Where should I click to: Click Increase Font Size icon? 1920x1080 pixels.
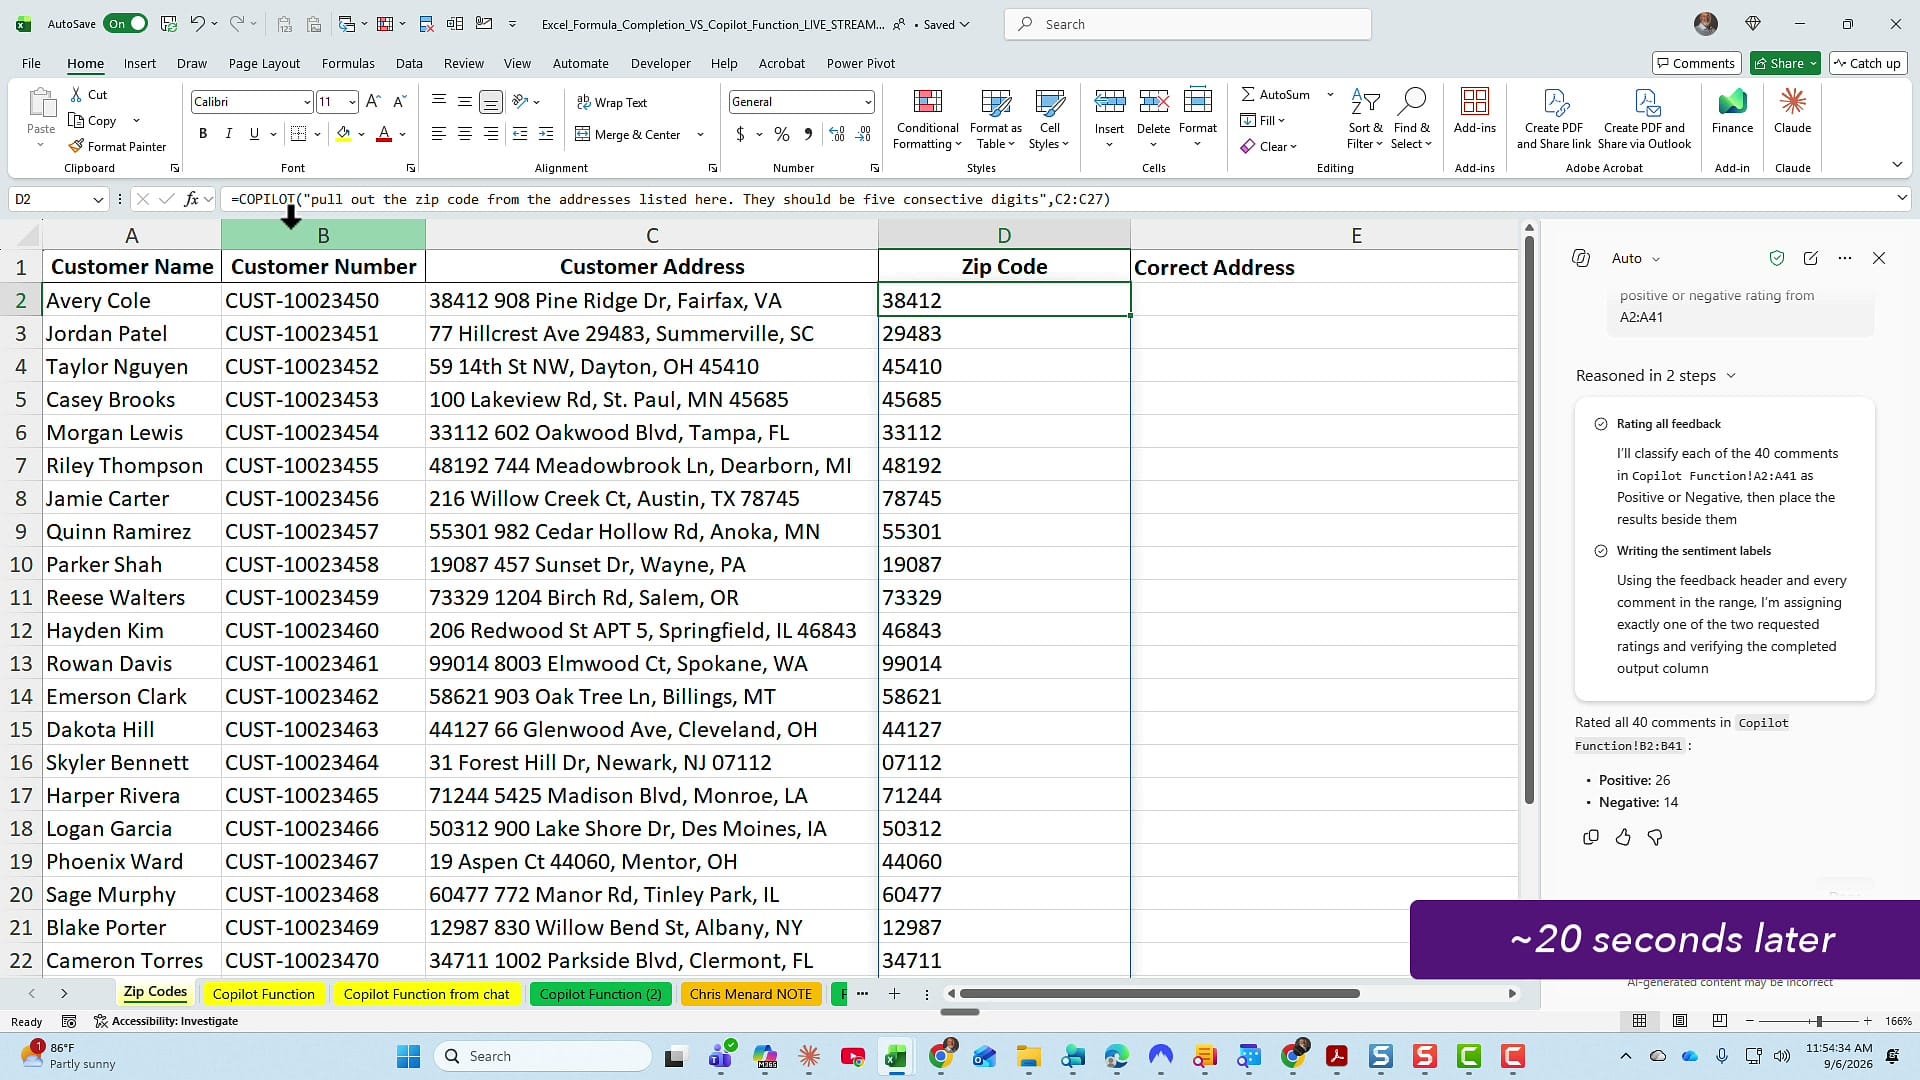373,102
